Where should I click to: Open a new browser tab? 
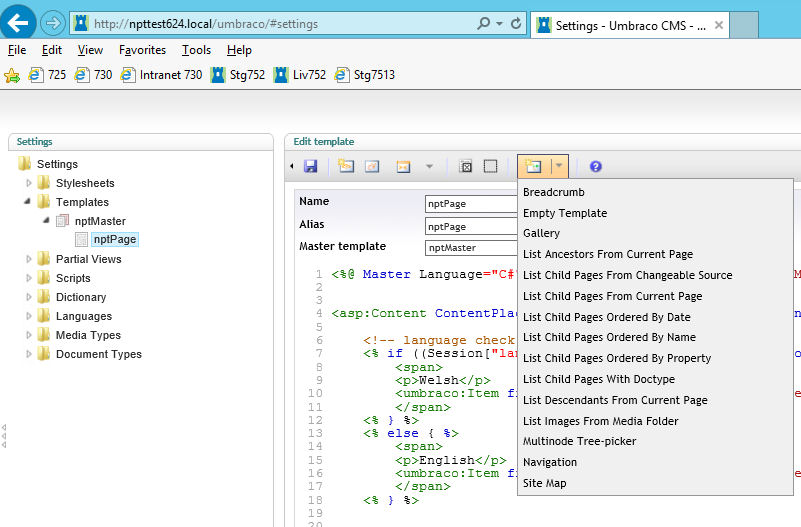pyautogui.click(x=743, y=25)
